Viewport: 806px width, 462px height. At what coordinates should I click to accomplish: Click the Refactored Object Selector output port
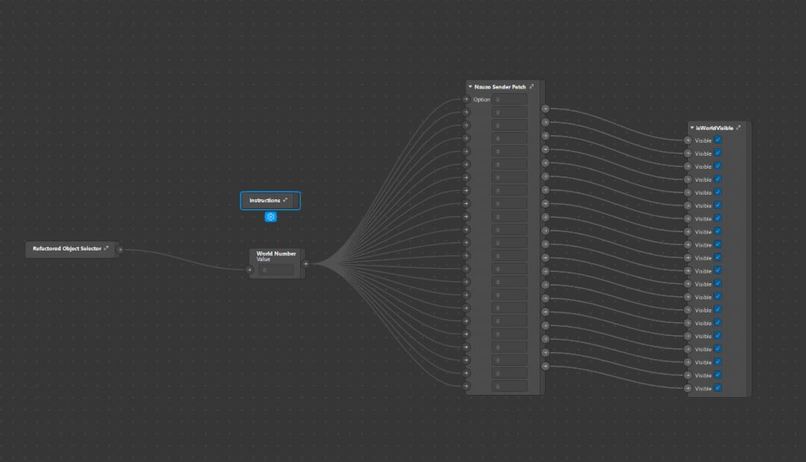coord(120,250)
